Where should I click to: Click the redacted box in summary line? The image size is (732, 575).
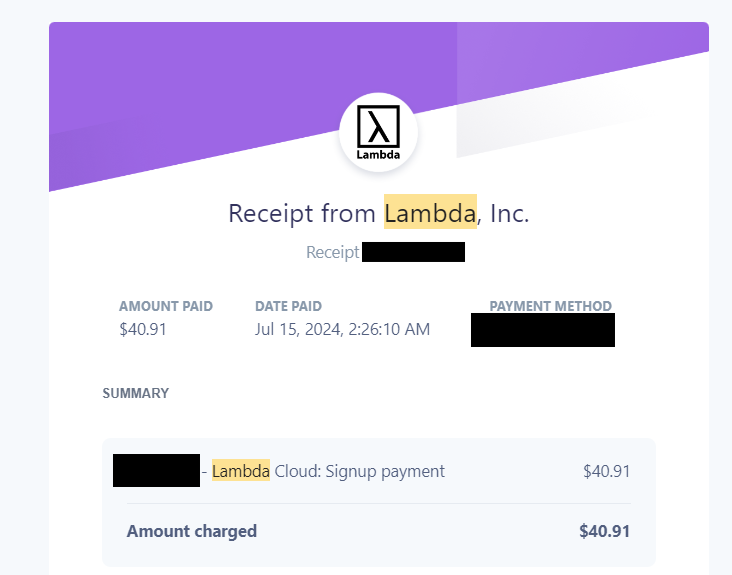[x=156, y=470]
